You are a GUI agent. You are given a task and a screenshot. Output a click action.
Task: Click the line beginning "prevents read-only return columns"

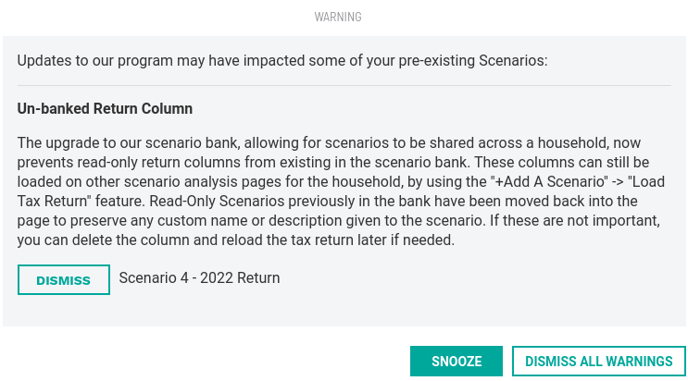coord(333,162)
